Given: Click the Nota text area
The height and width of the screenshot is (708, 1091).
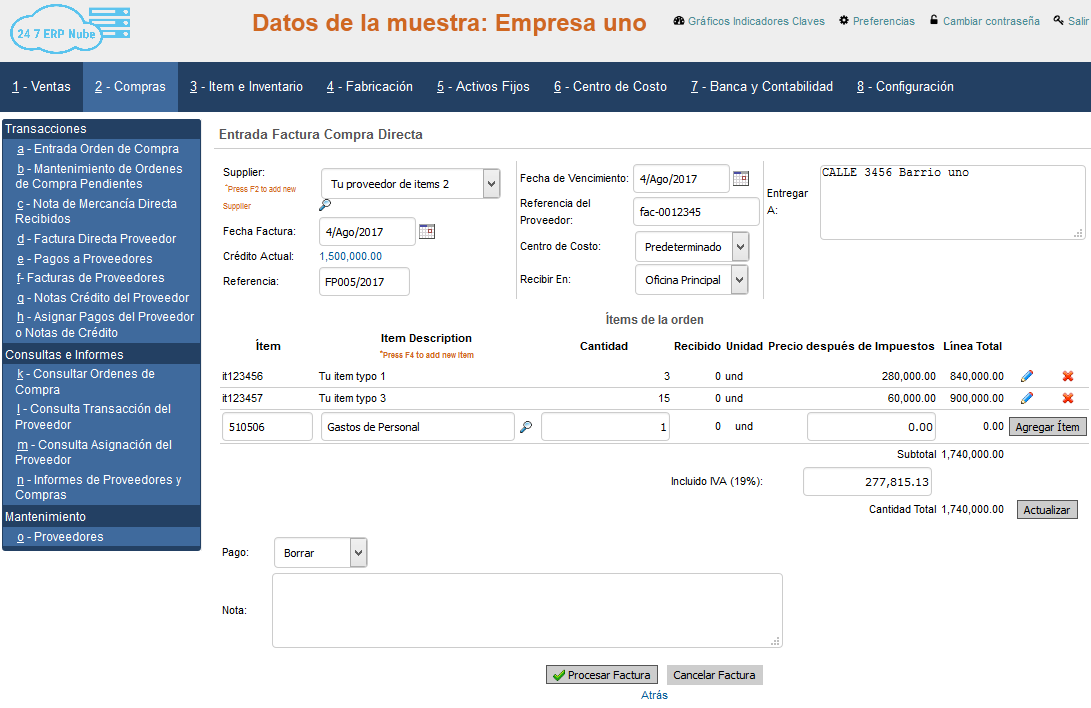Looking at the screenshot, I should [527, 610].
